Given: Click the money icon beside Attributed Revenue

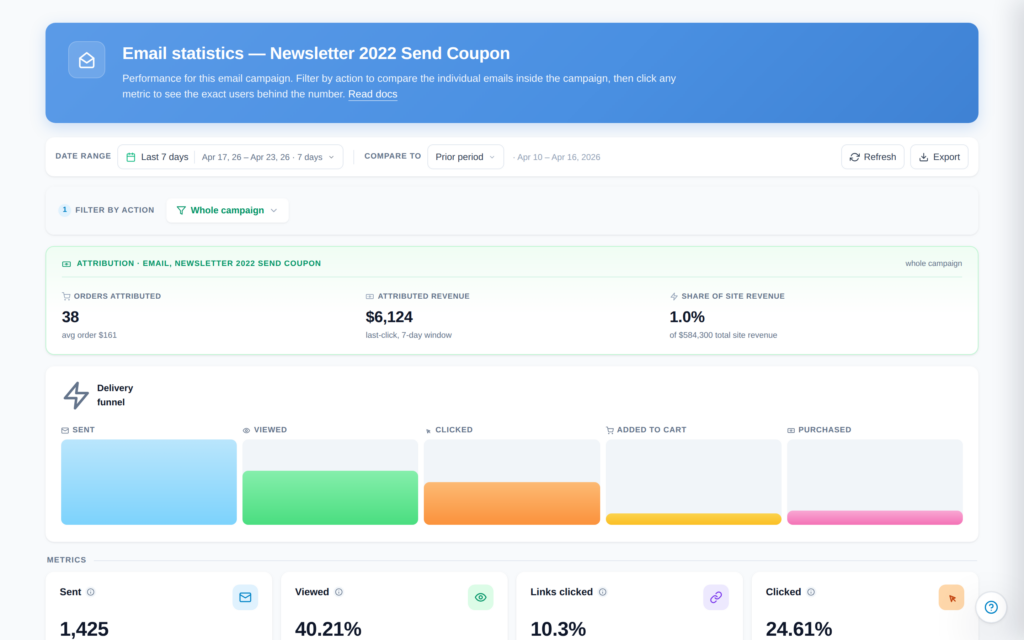Looking at the screenshot, I should tap(370, 296).
